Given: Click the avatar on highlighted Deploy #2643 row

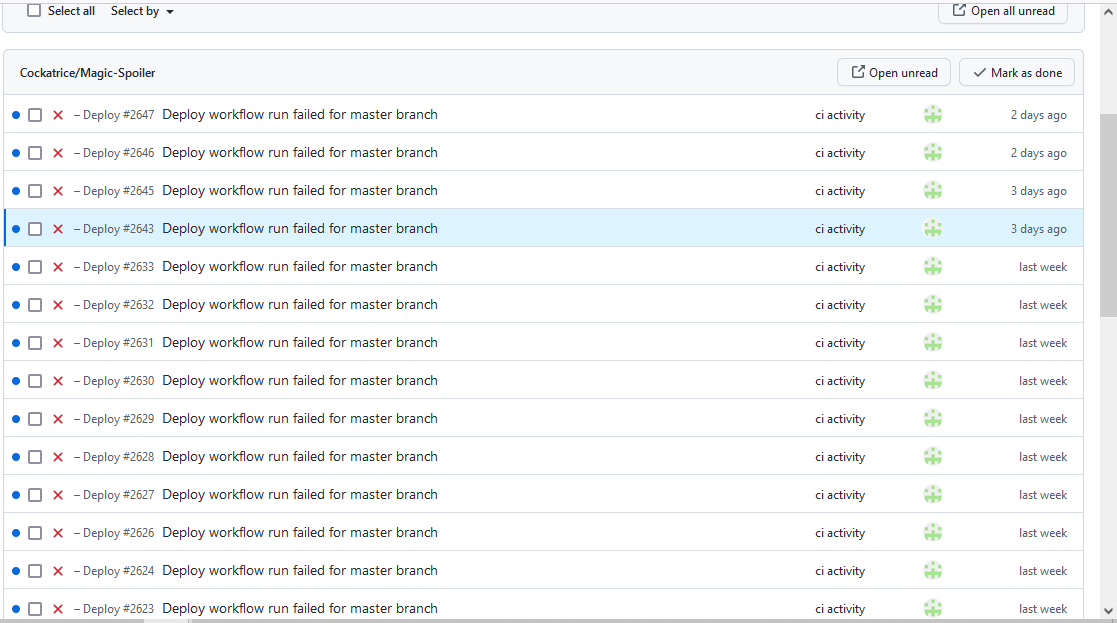Looking at the screenshot, I should coord(932,228).
